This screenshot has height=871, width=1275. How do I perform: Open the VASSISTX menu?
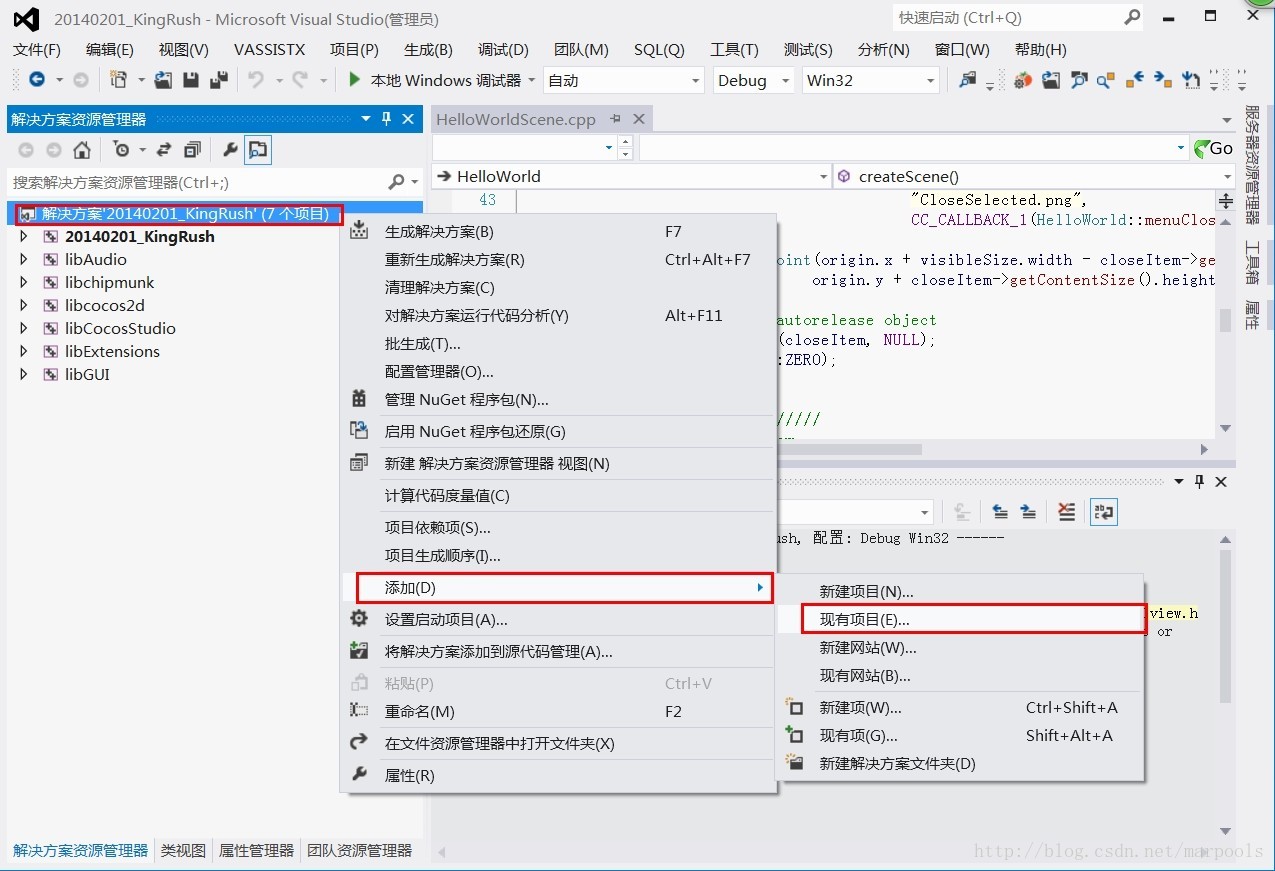click(269, 49)
